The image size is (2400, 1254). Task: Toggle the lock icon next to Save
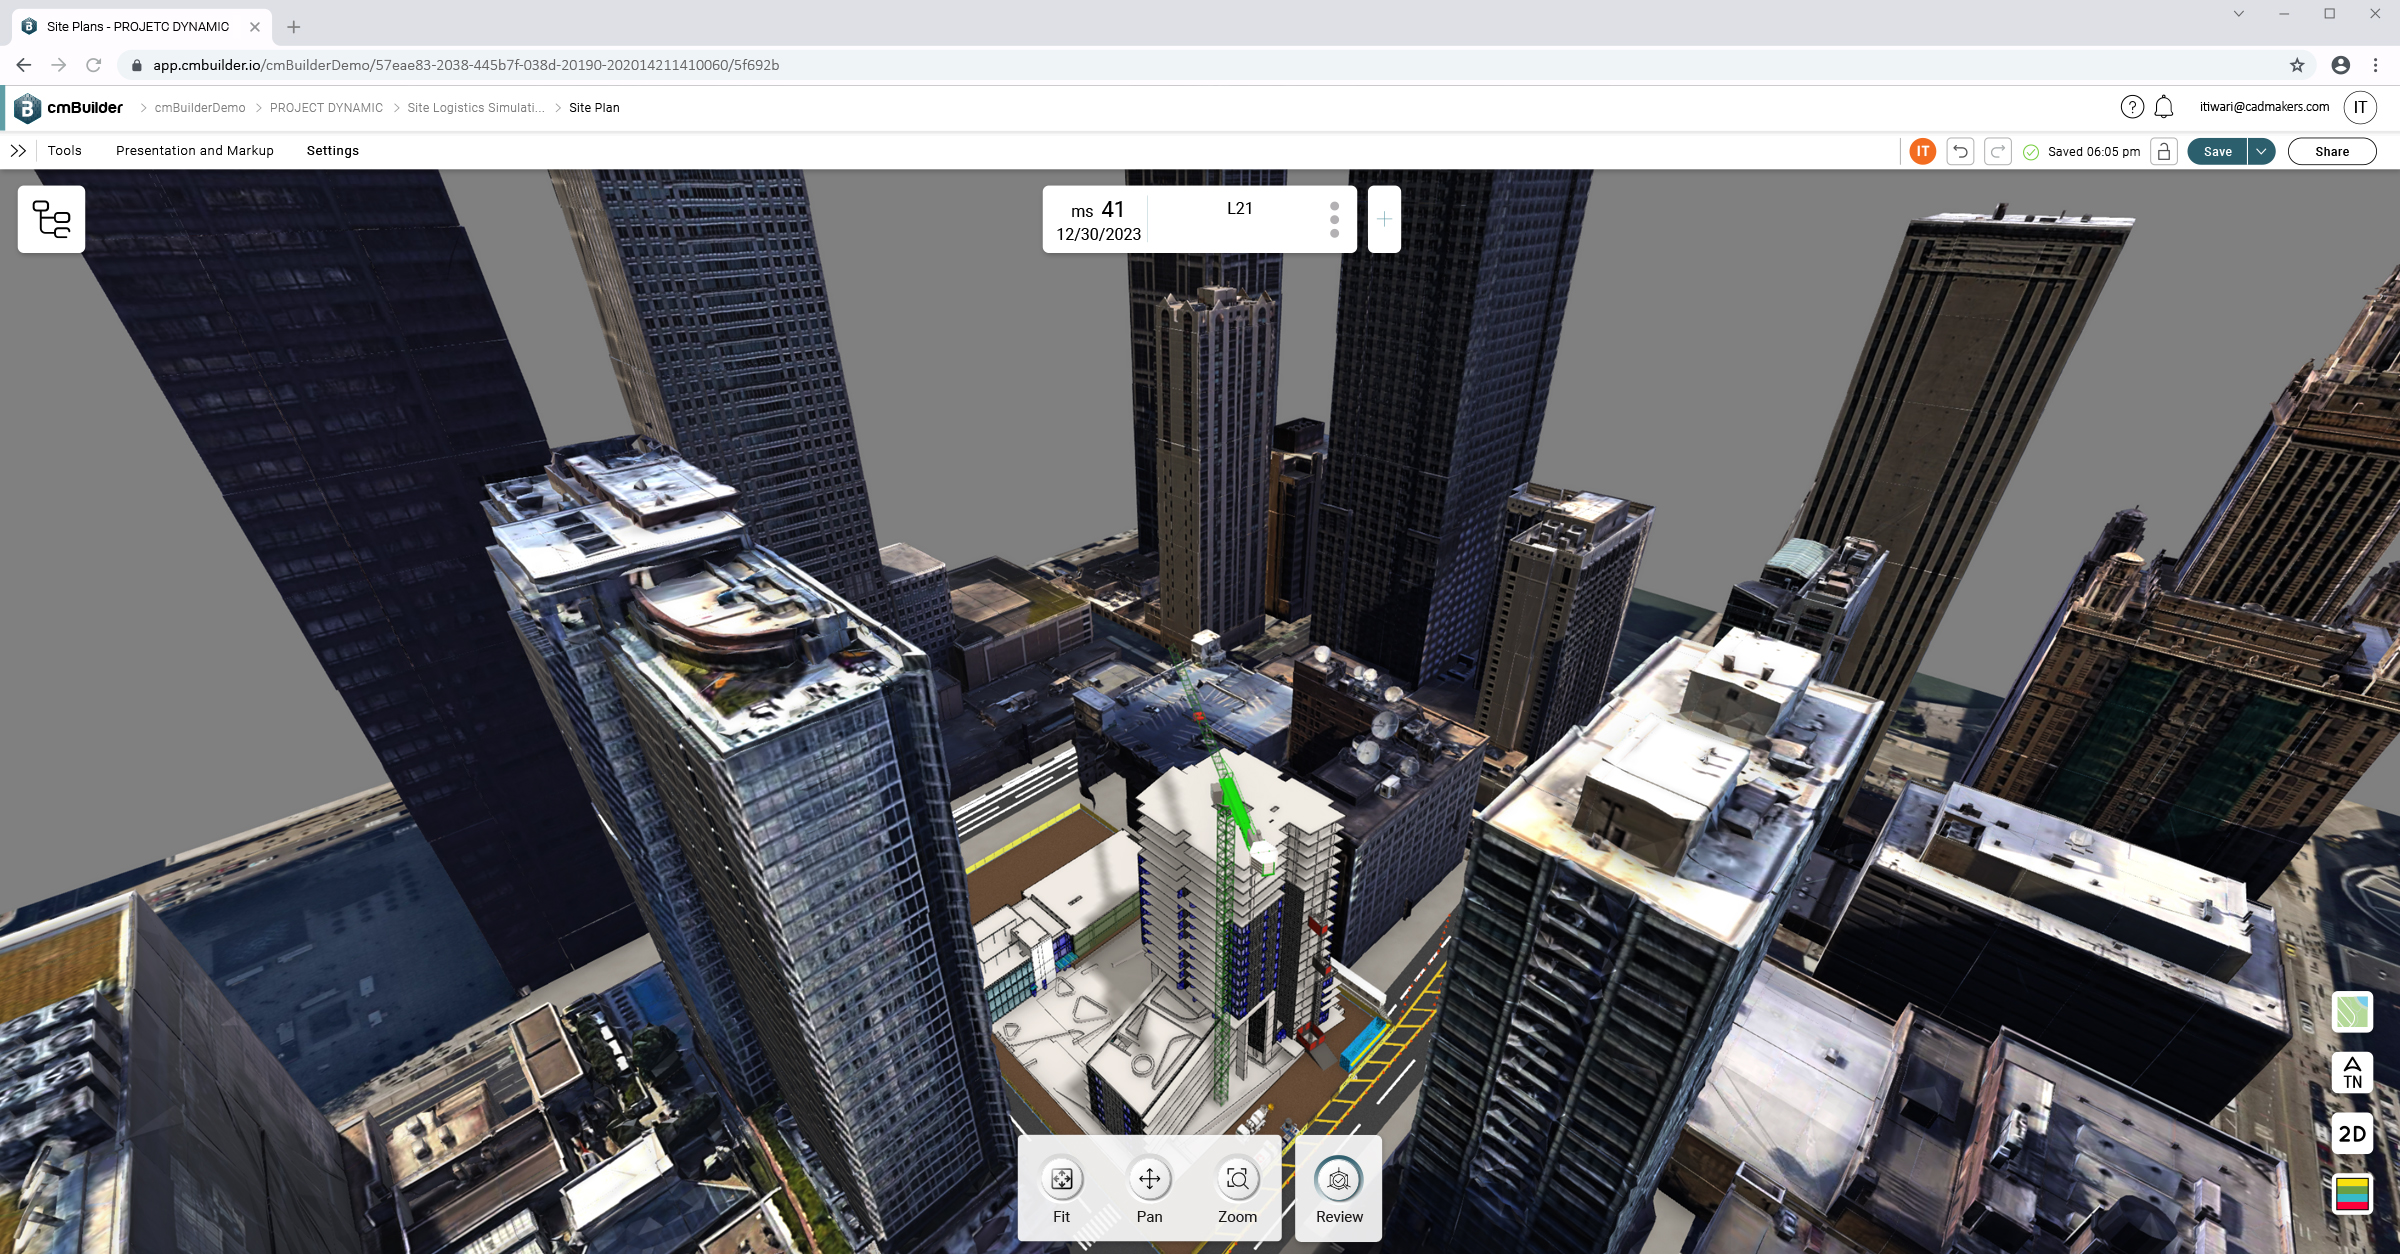point(2163,151)
